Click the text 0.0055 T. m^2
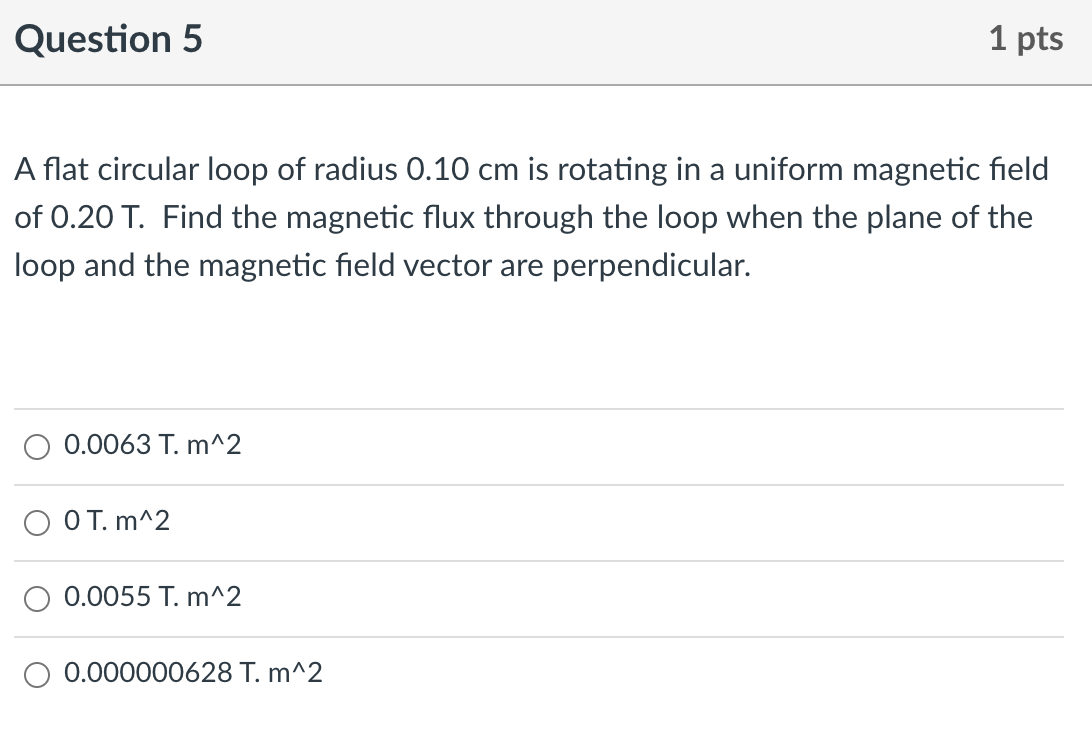 (x=155, y=598)
